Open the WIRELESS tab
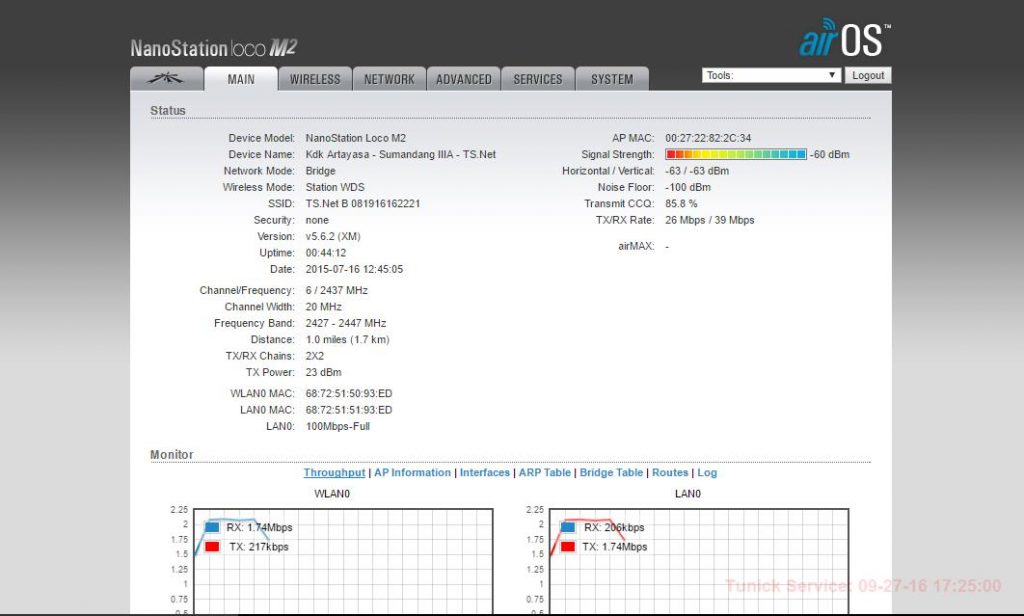This screenshot has height=616, width=1024. (x=315, y=78)
